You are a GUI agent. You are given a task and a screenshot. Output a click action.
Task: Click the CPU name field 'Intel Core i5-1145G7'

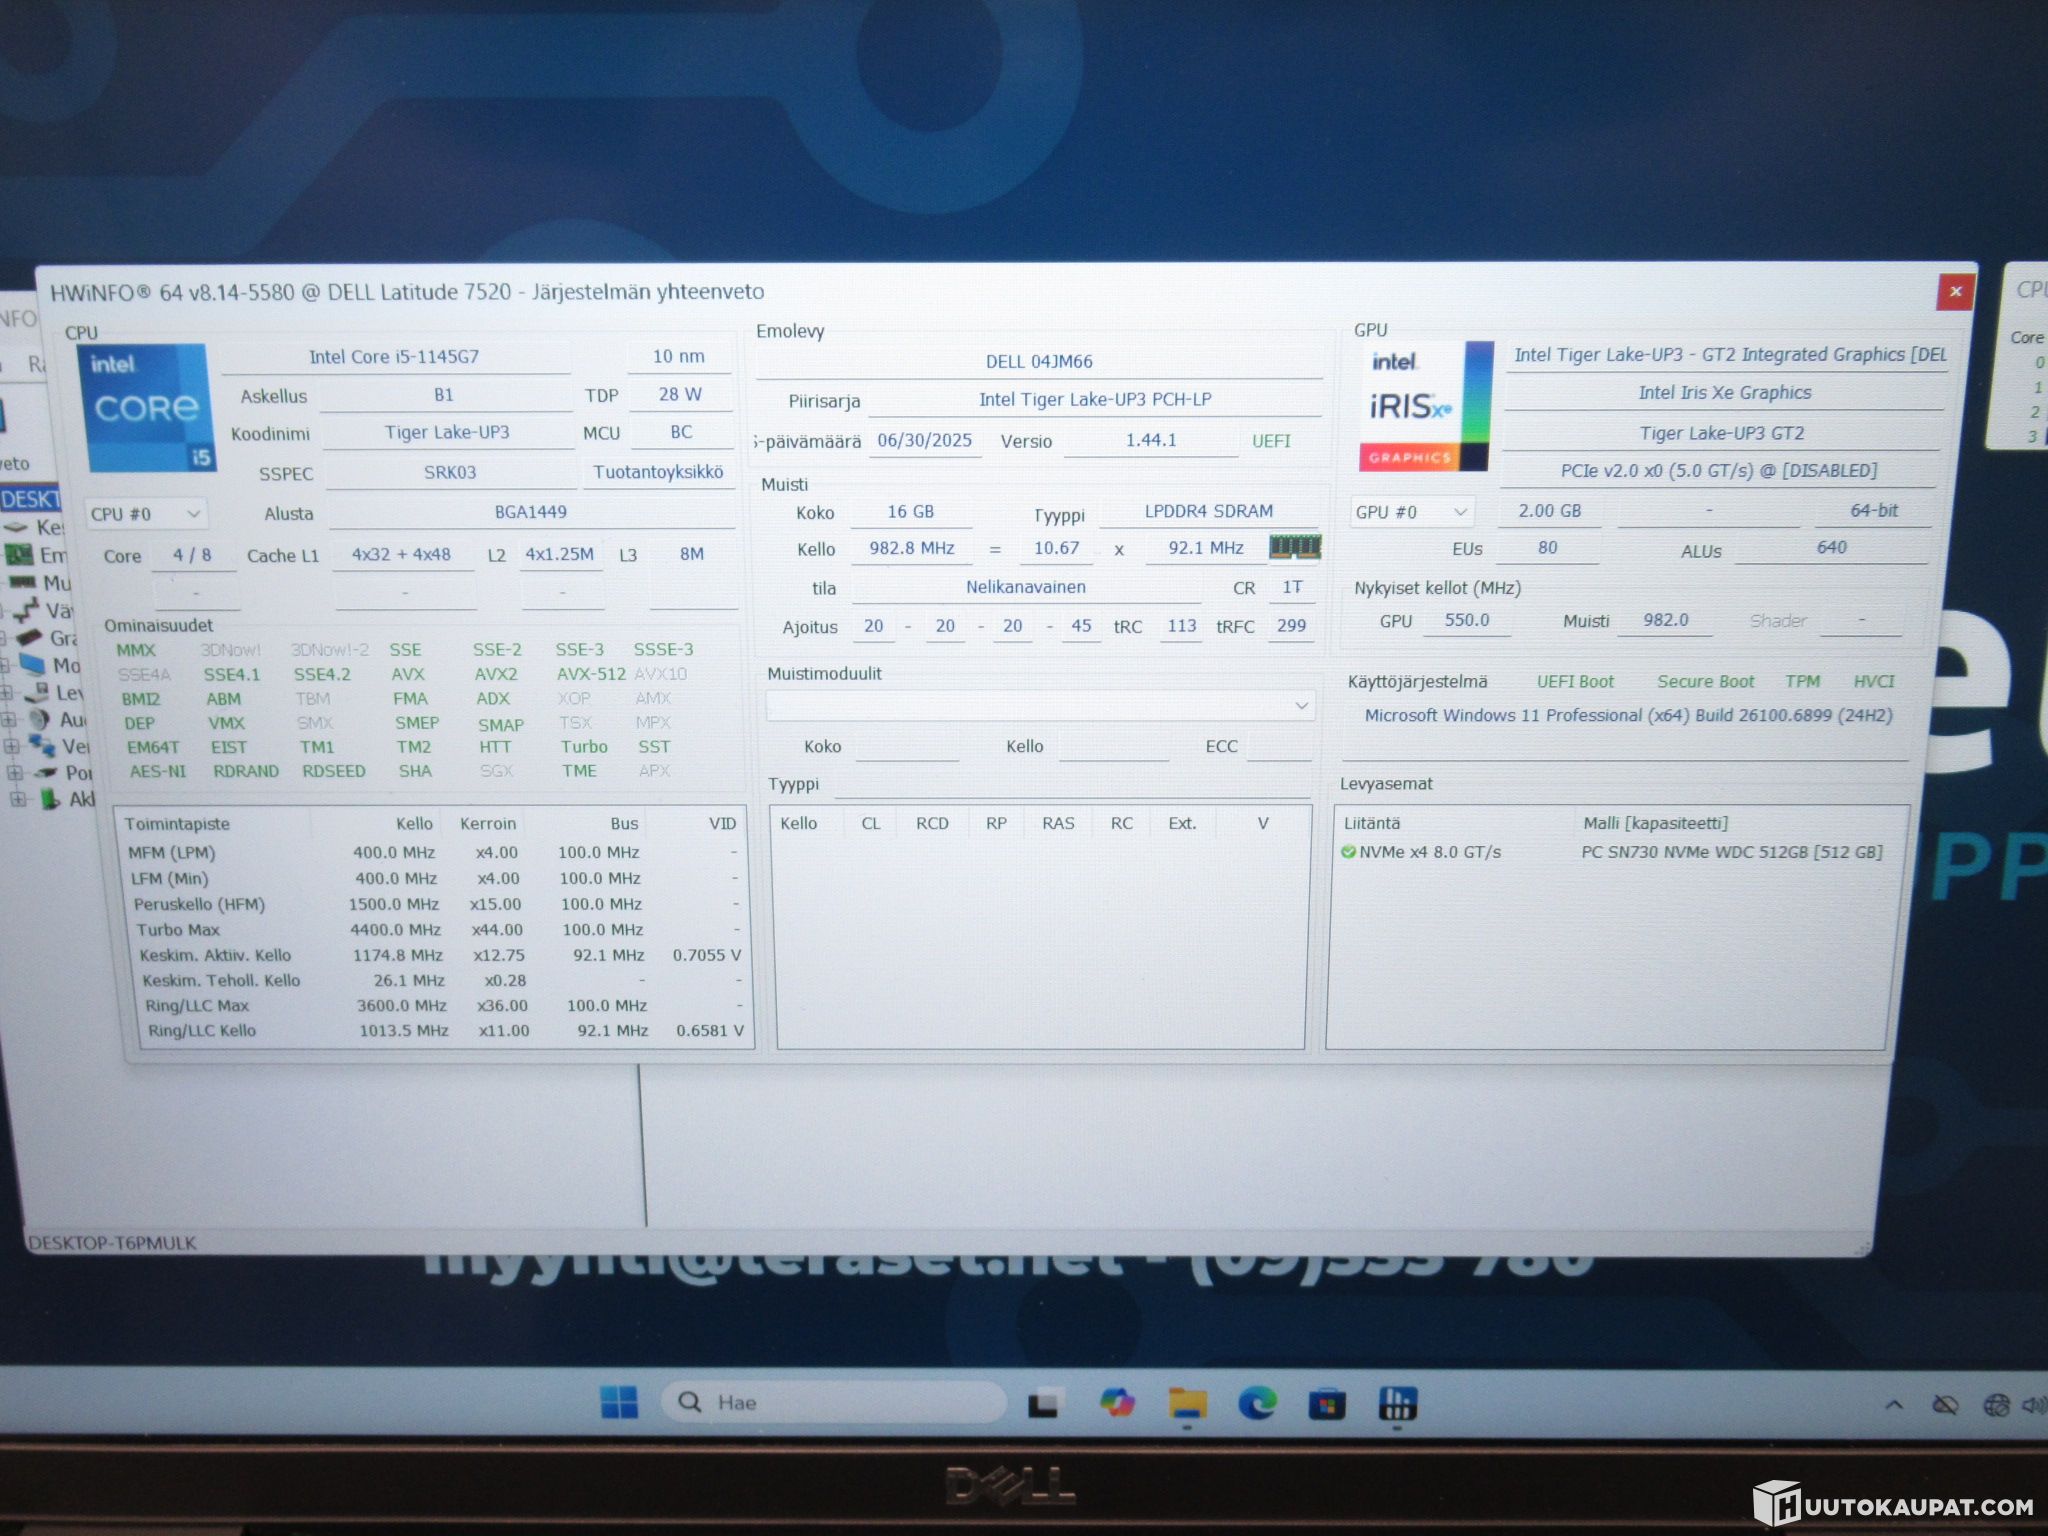point(395,357)
